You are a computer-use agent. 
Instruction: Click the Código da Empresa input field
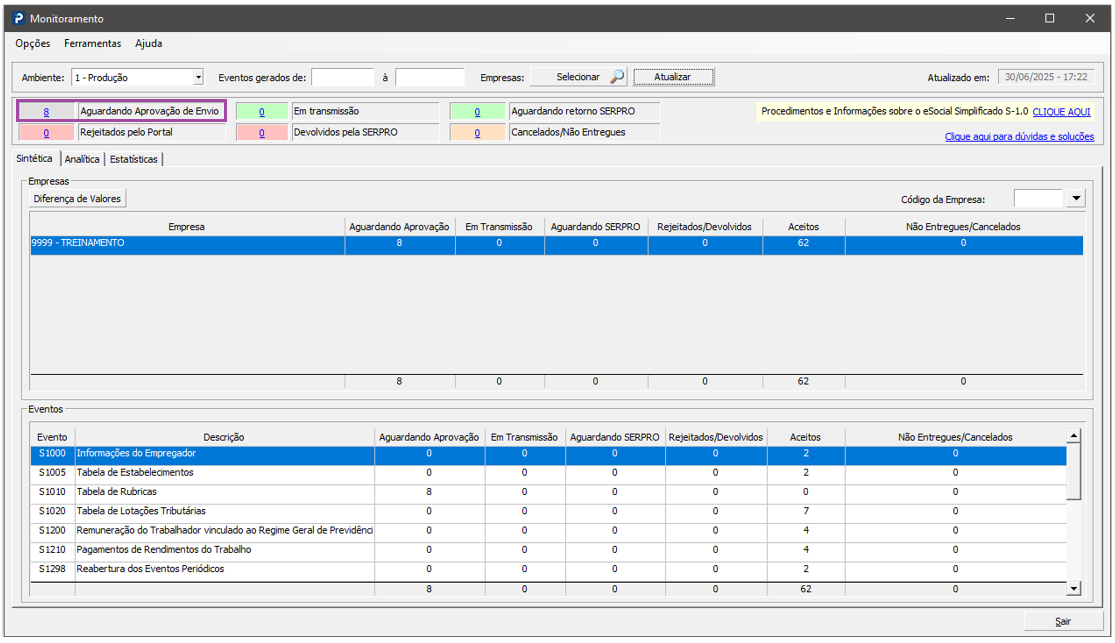1039,199
